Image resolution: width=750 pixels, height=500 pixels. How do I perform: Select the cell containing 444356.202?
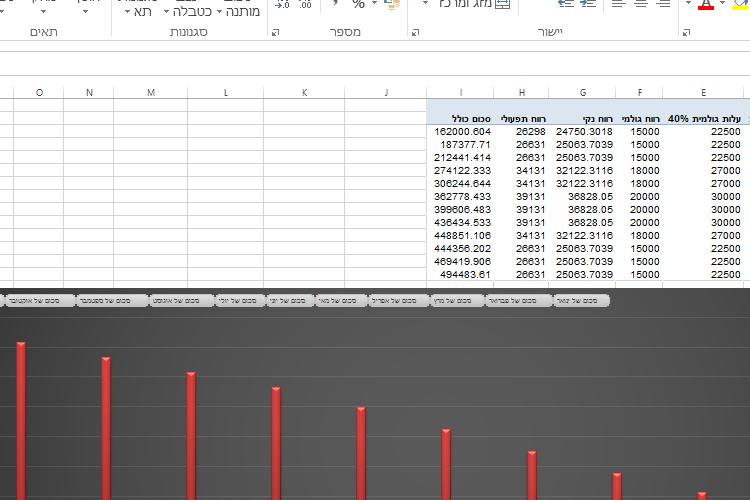point(460,248)
